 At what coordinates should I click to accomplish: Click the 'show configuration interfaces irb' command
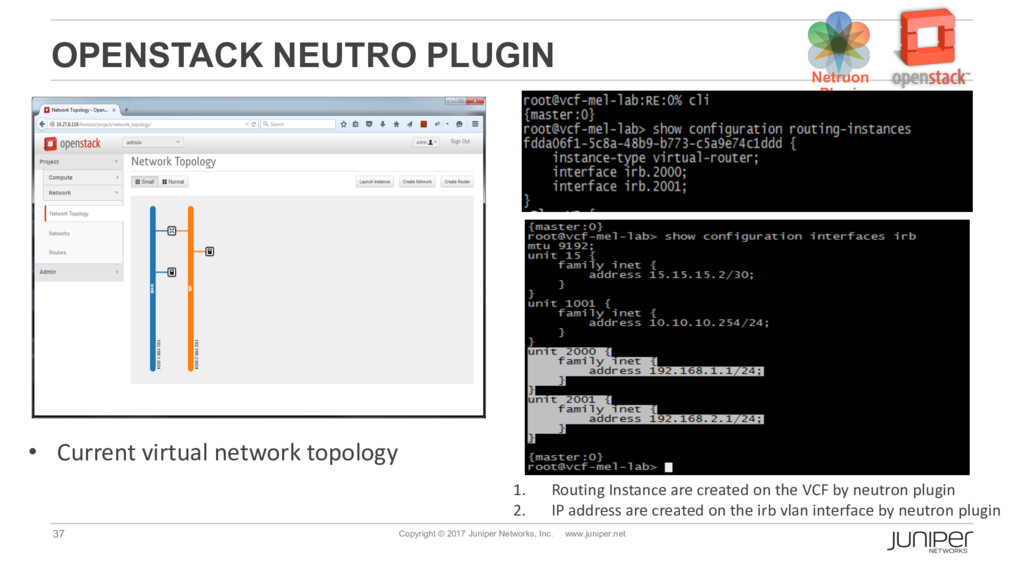pyautogui.click(x=790, y=236)
